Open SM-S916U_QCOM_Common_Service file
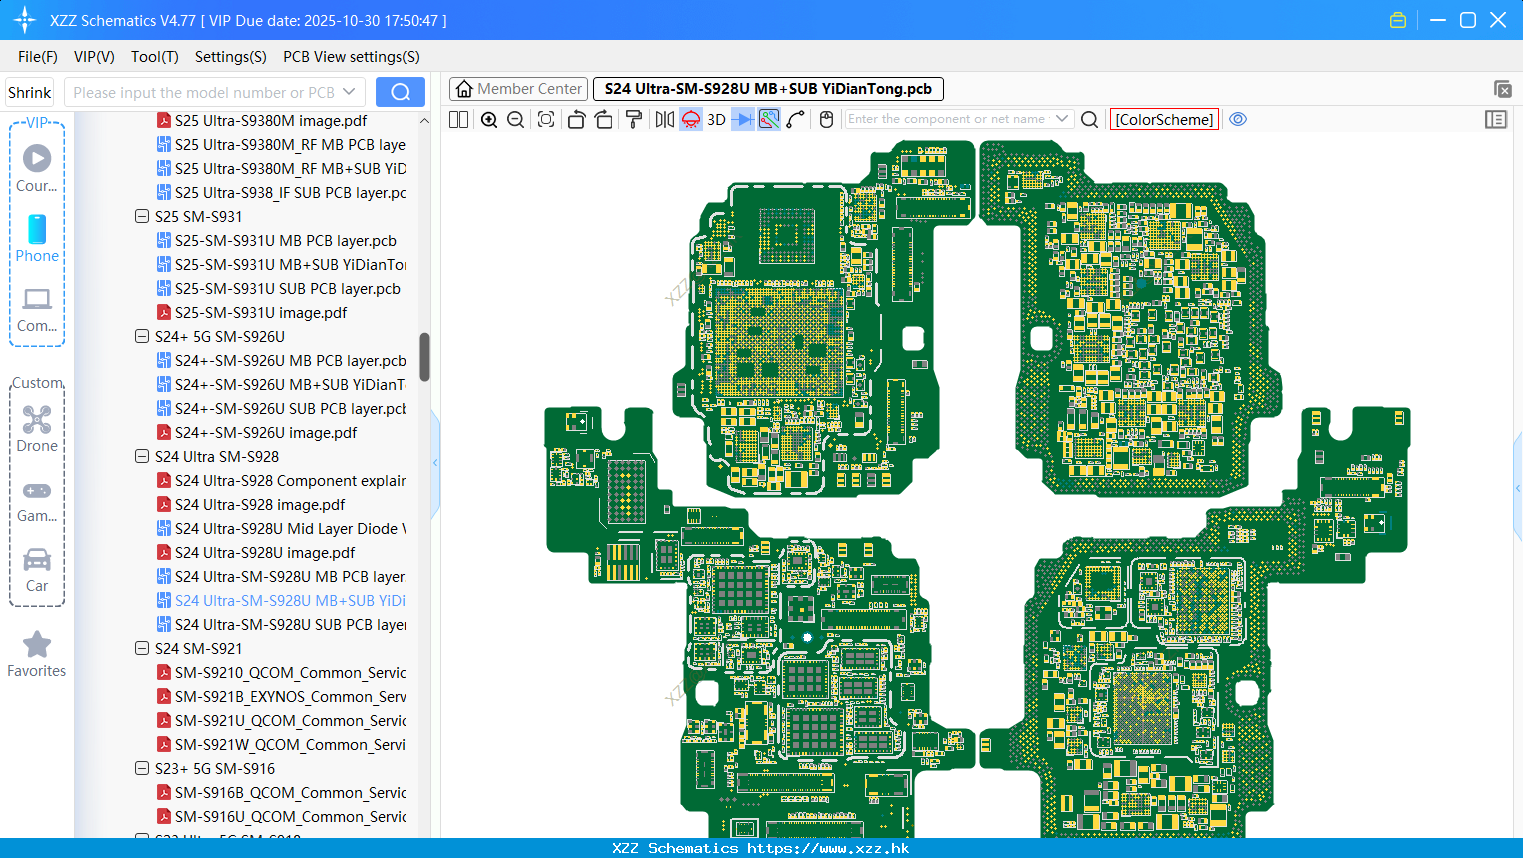 coord(282,816)
